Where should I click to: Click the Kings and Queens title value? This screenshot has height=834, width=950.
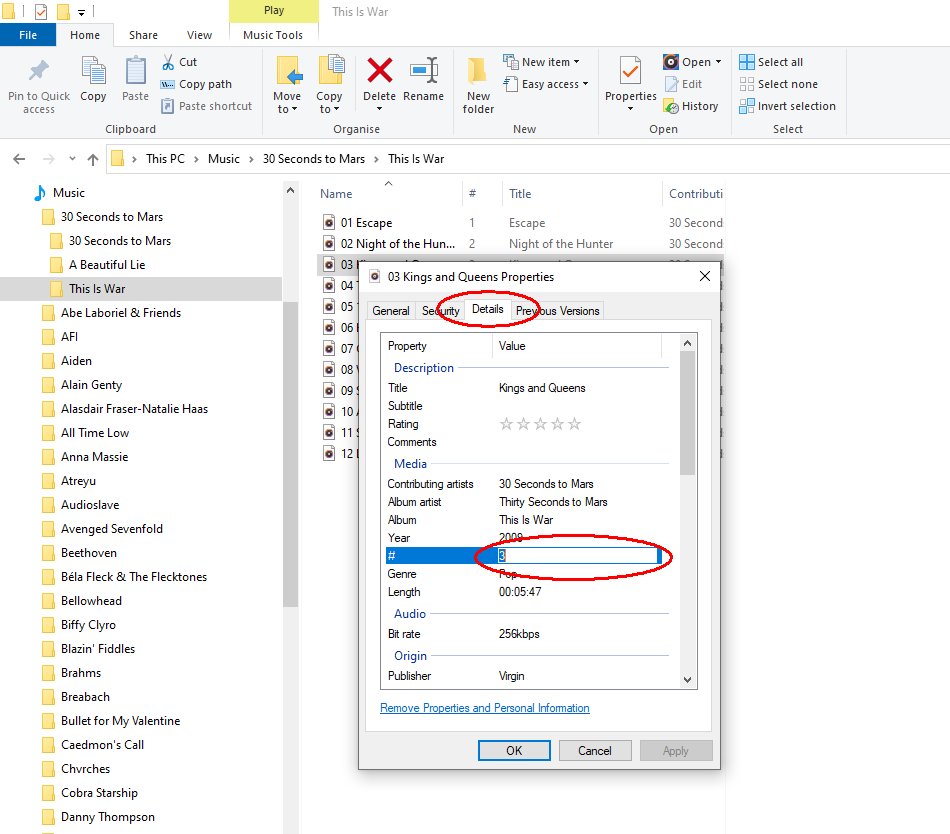coord(542,388)
